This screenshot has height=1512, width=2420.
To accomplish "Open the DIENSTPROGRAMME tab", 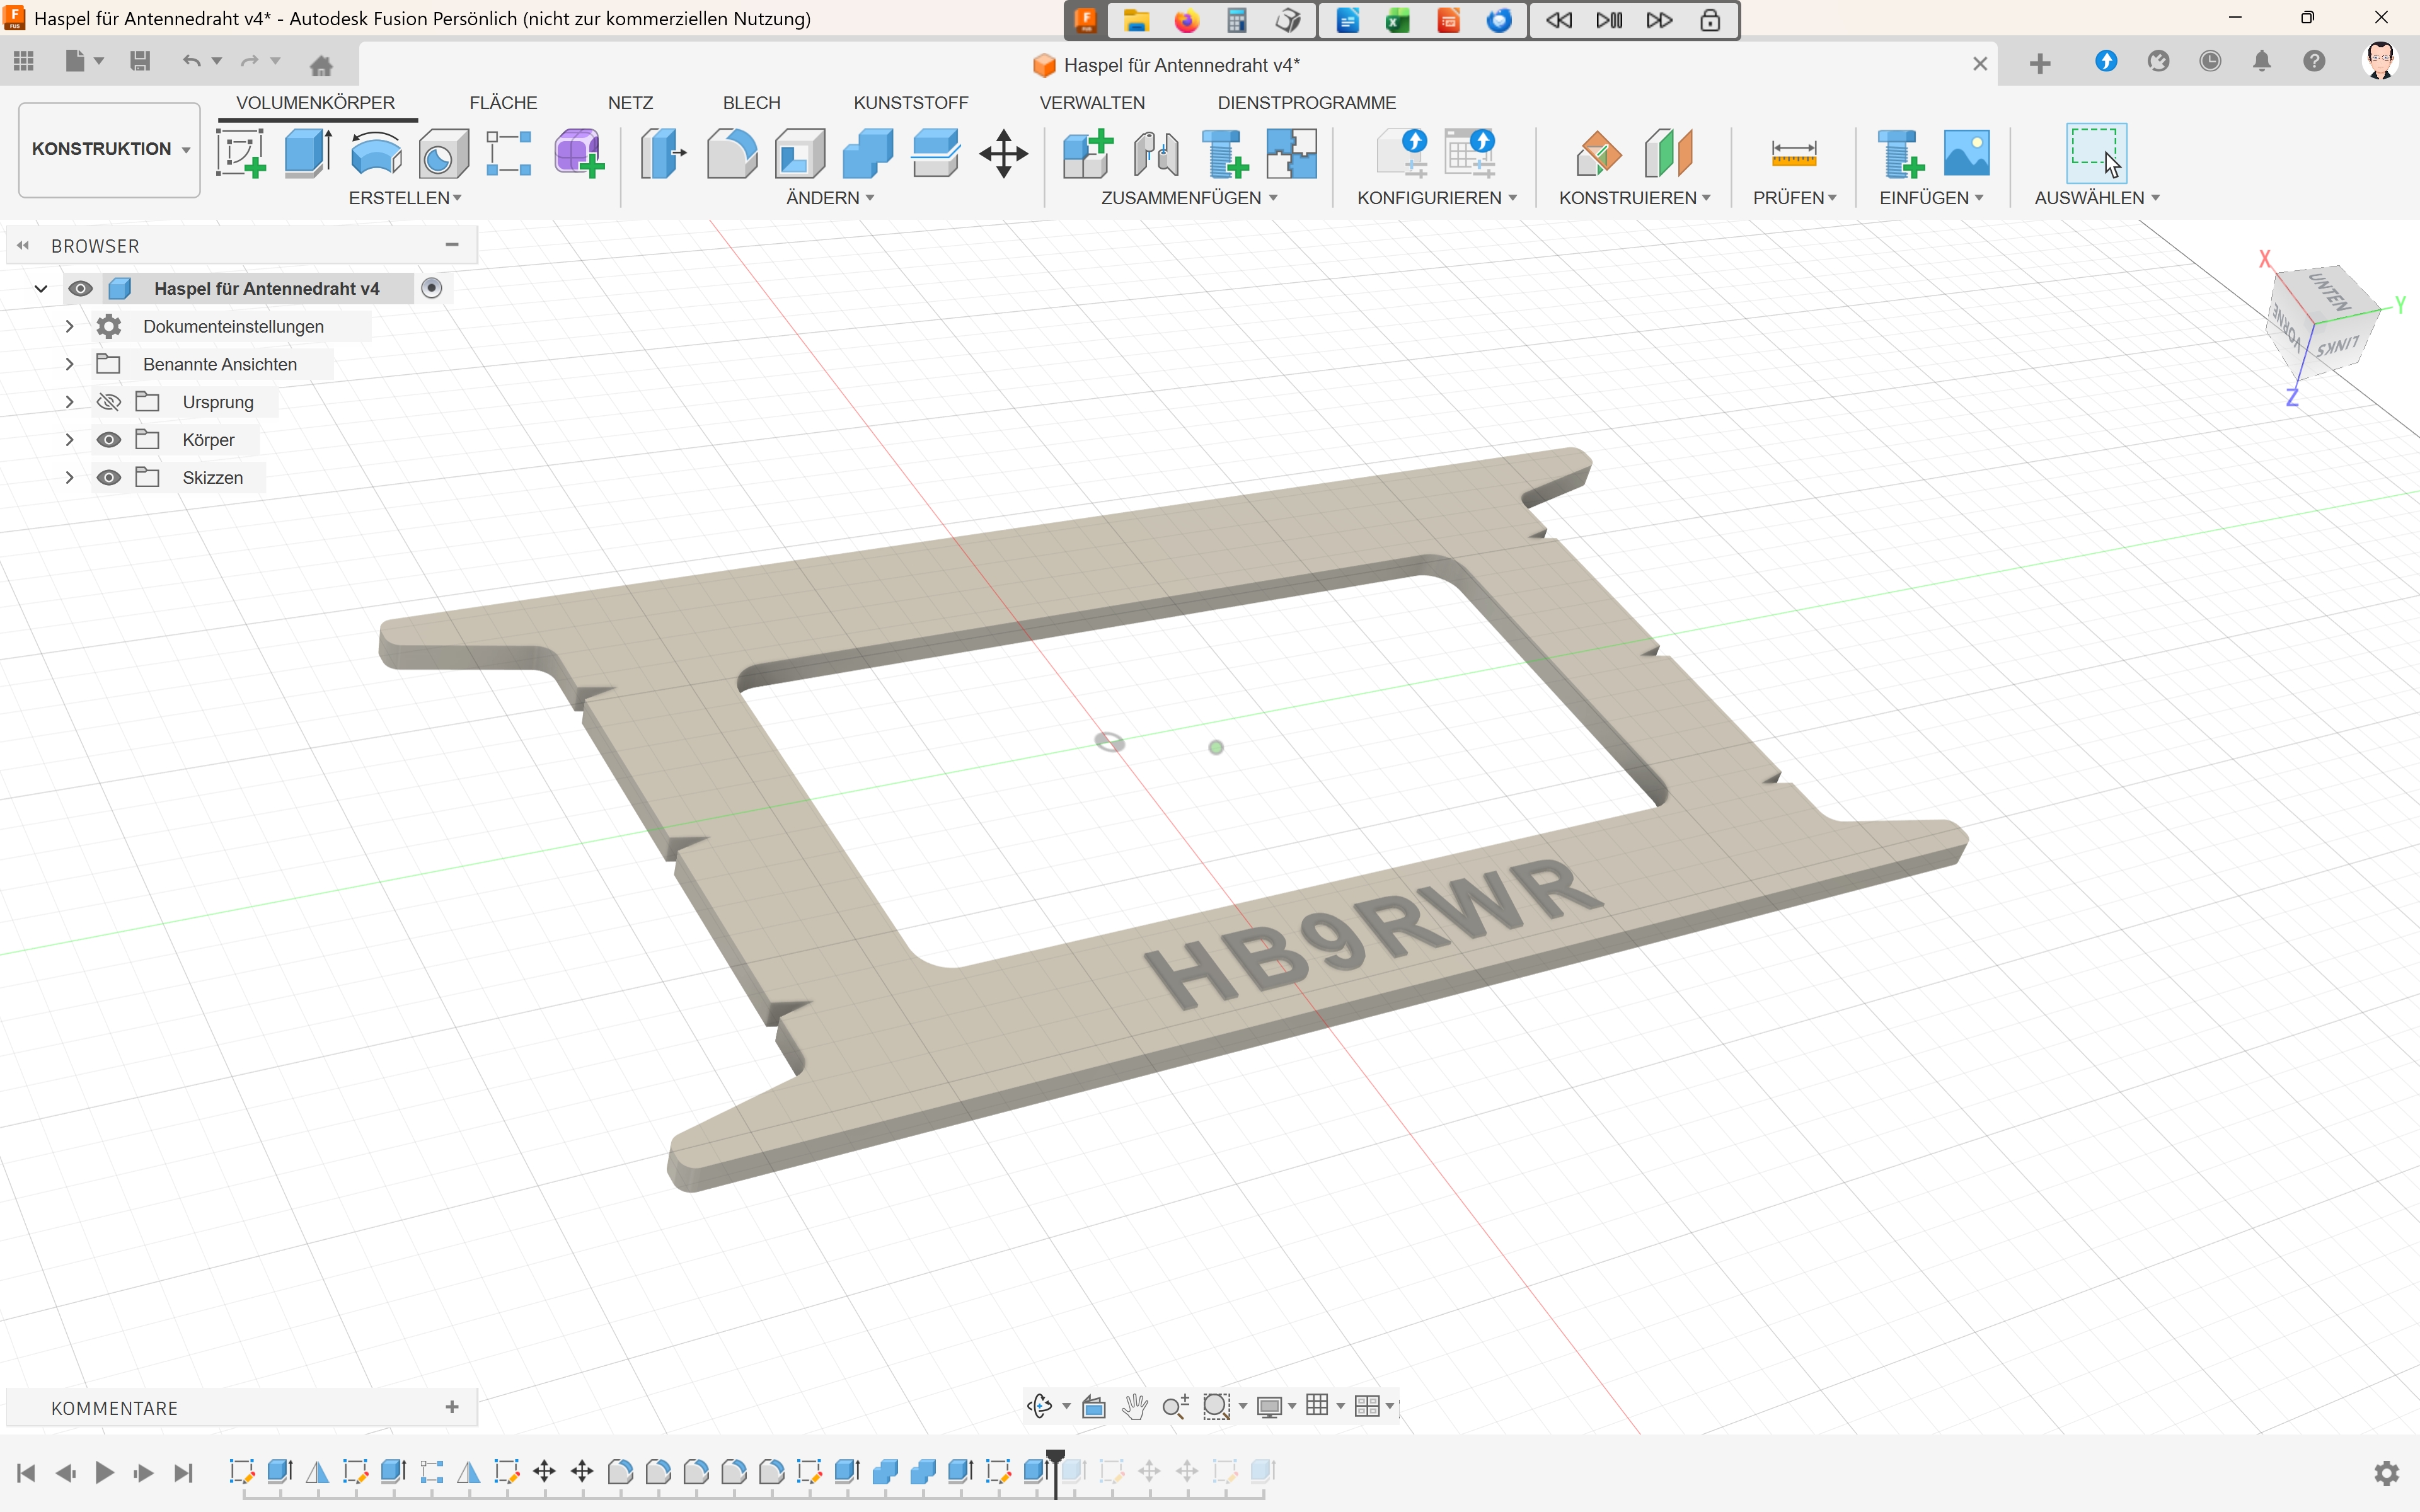I will point(1307,103).
